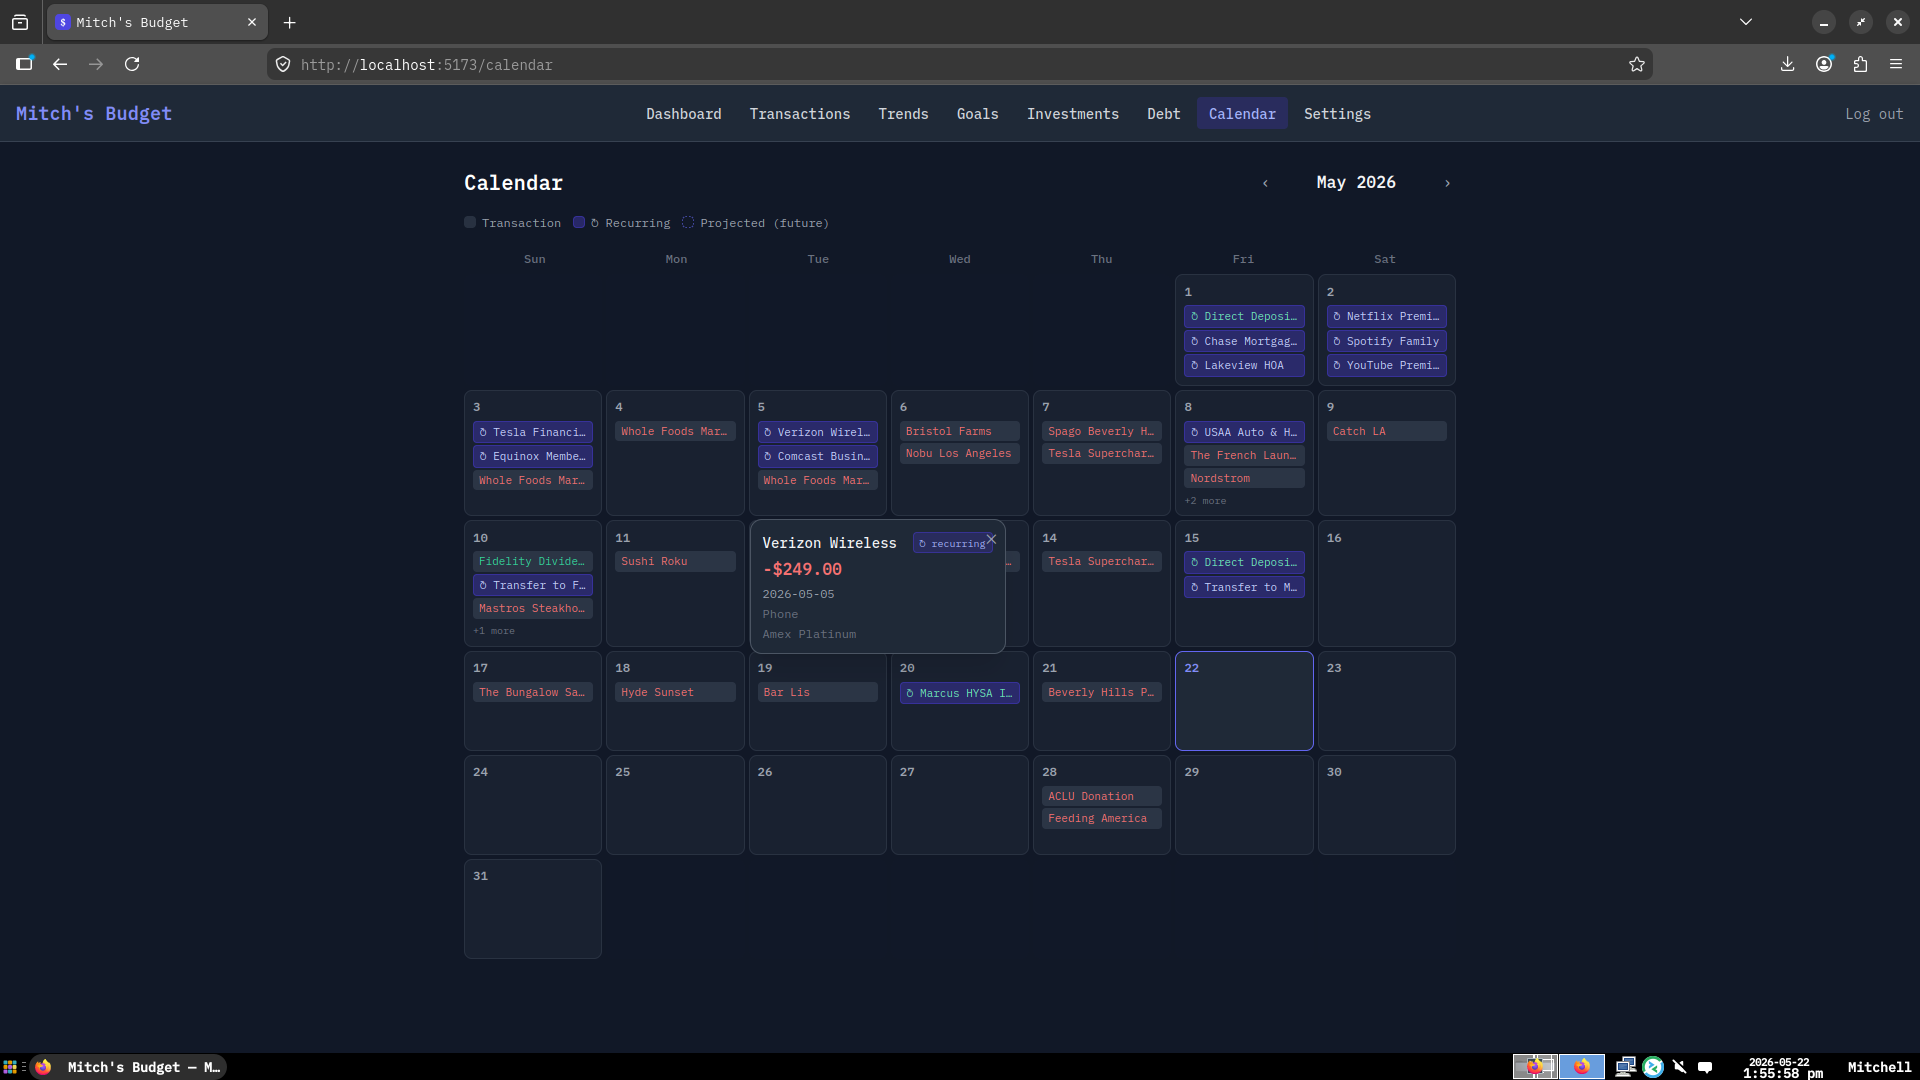This screenshot has height=1080, width=1920.
Task: Open a new browser tab
Action: pos(289,22)
